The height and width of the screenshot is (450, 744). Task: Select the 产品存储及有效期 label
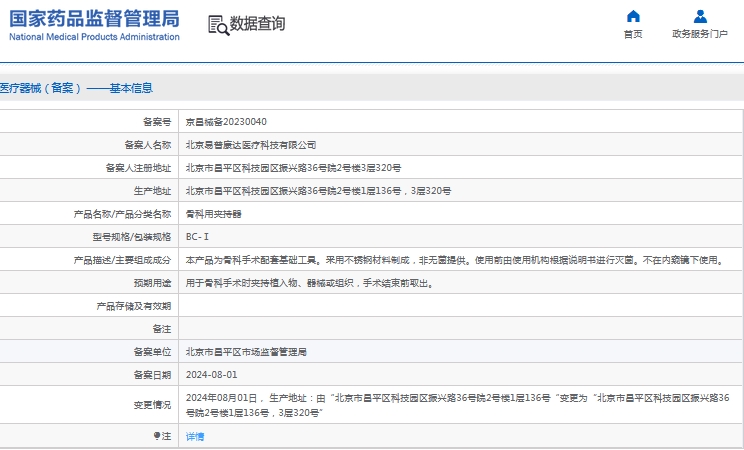point(134,306)
